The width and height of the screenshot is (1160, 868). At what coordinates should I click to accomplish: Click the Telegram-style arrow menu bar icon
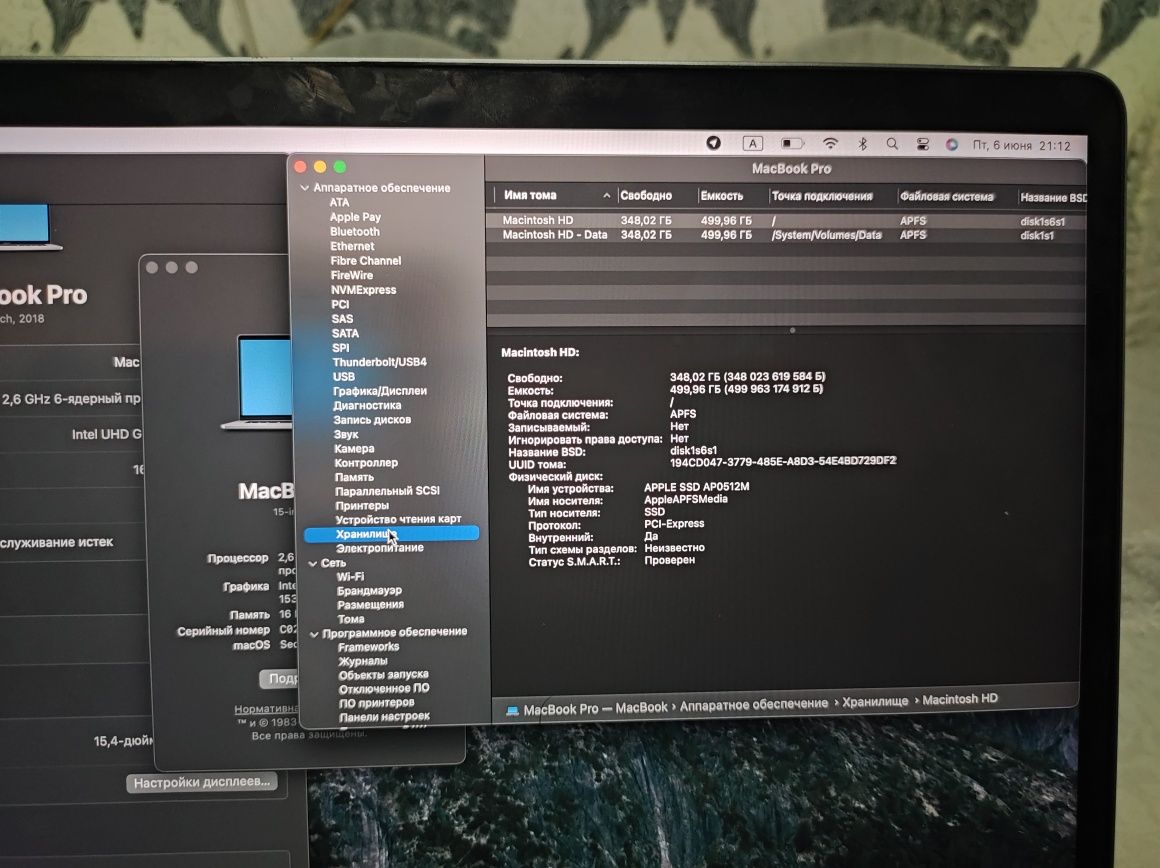714,143
